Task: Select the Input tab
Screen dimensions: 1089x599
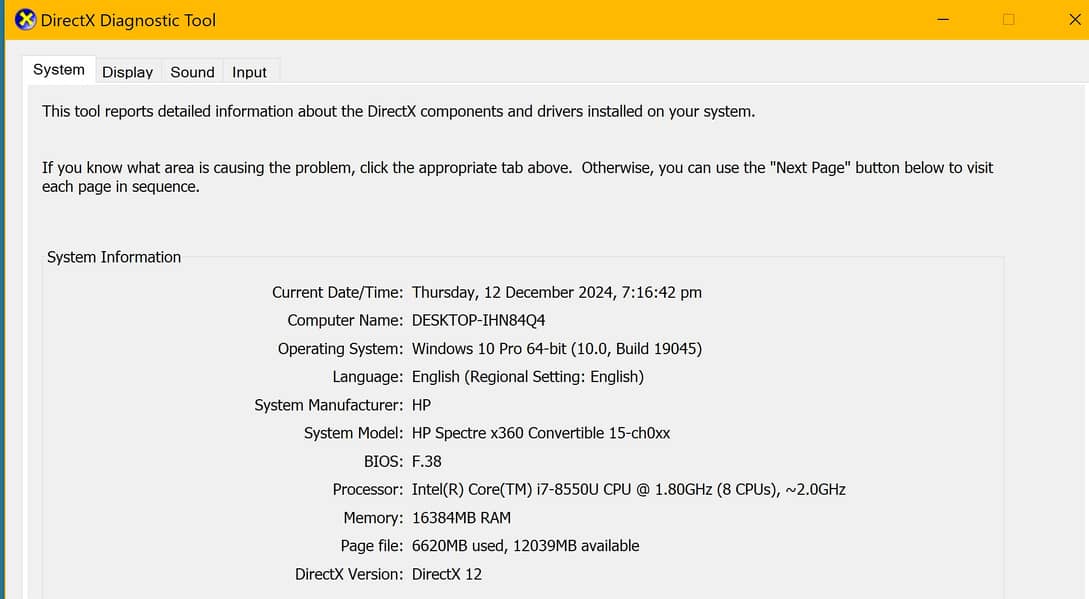Action: coord(249,72)
